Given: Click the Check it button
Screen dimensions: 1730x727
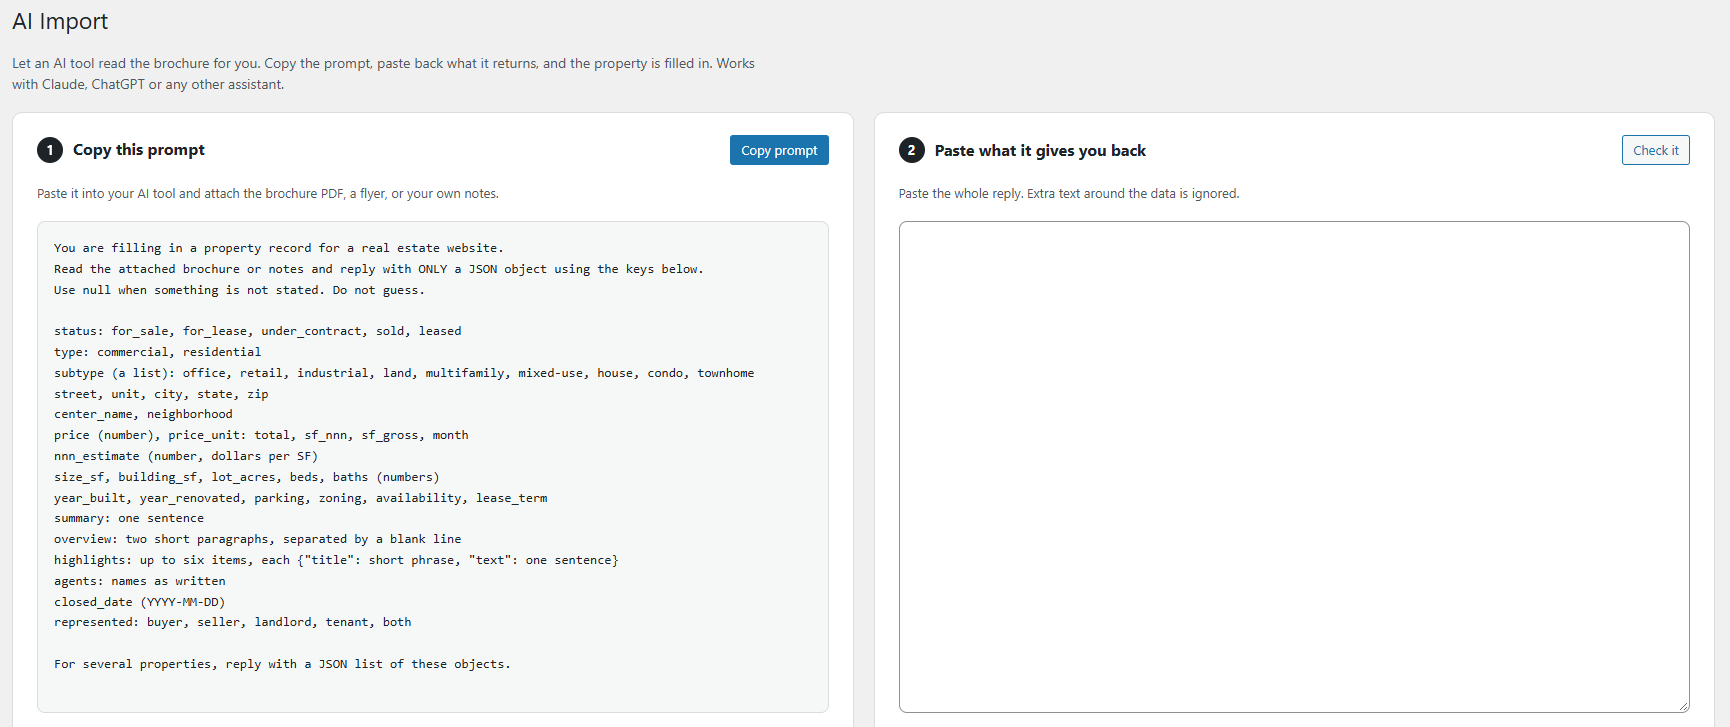Looking at the screenshot, I should [x=1656, y=150].
